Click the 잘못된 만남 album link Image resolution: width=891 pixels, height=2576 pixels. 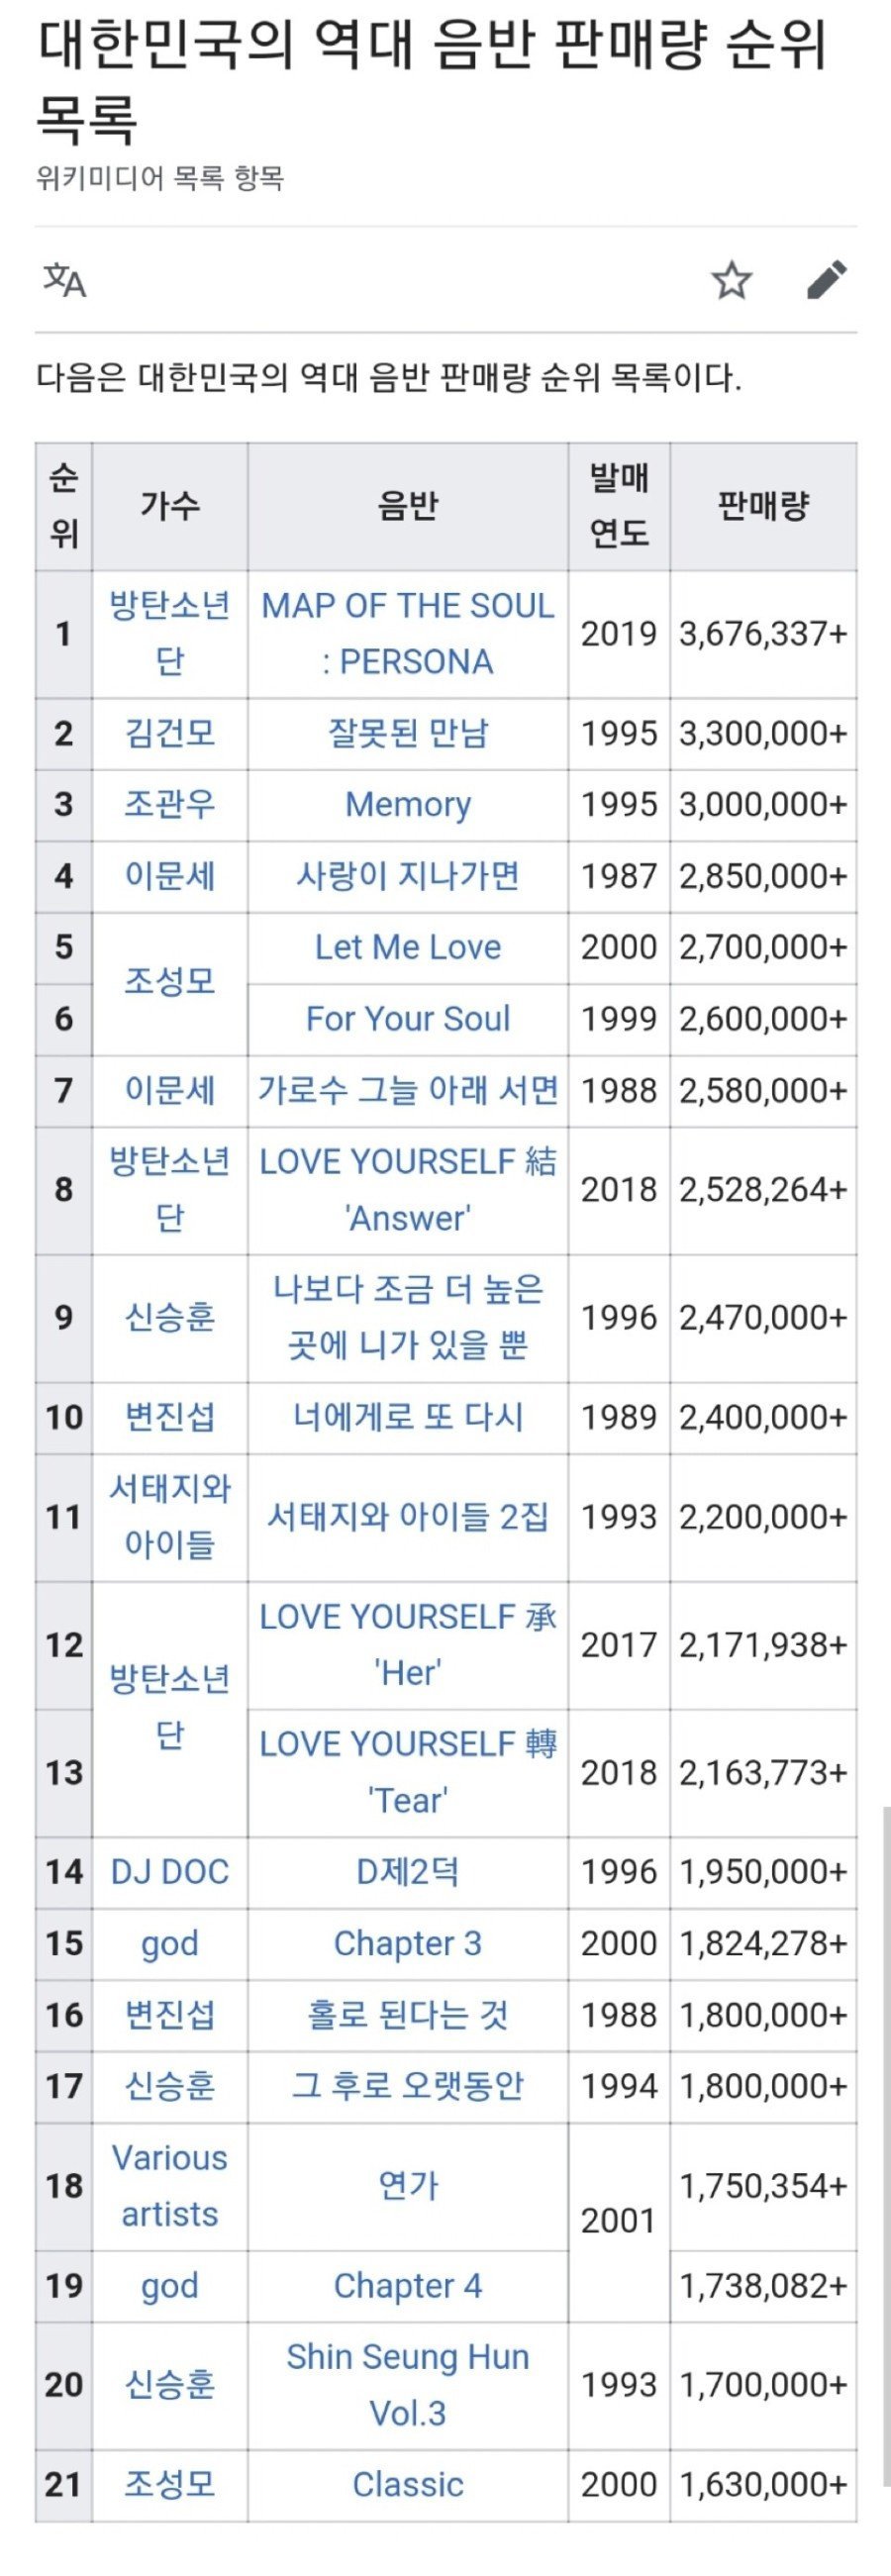408,733
